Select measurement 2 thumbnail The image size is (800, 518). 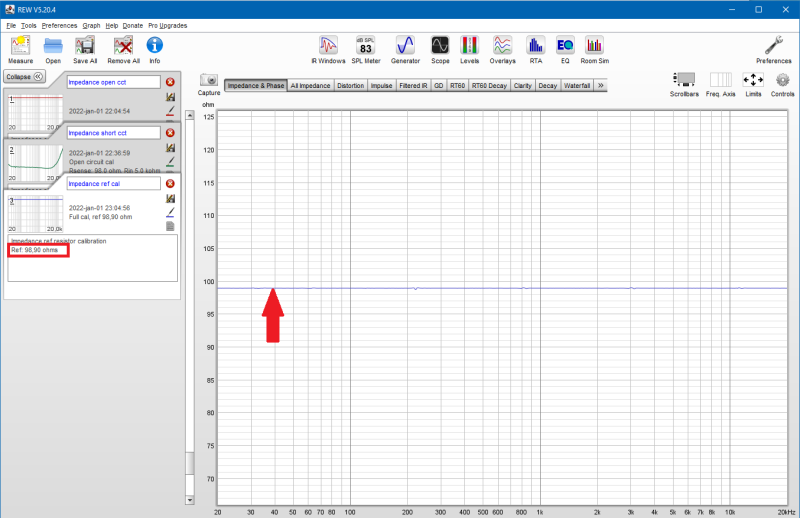pos(36,163)
